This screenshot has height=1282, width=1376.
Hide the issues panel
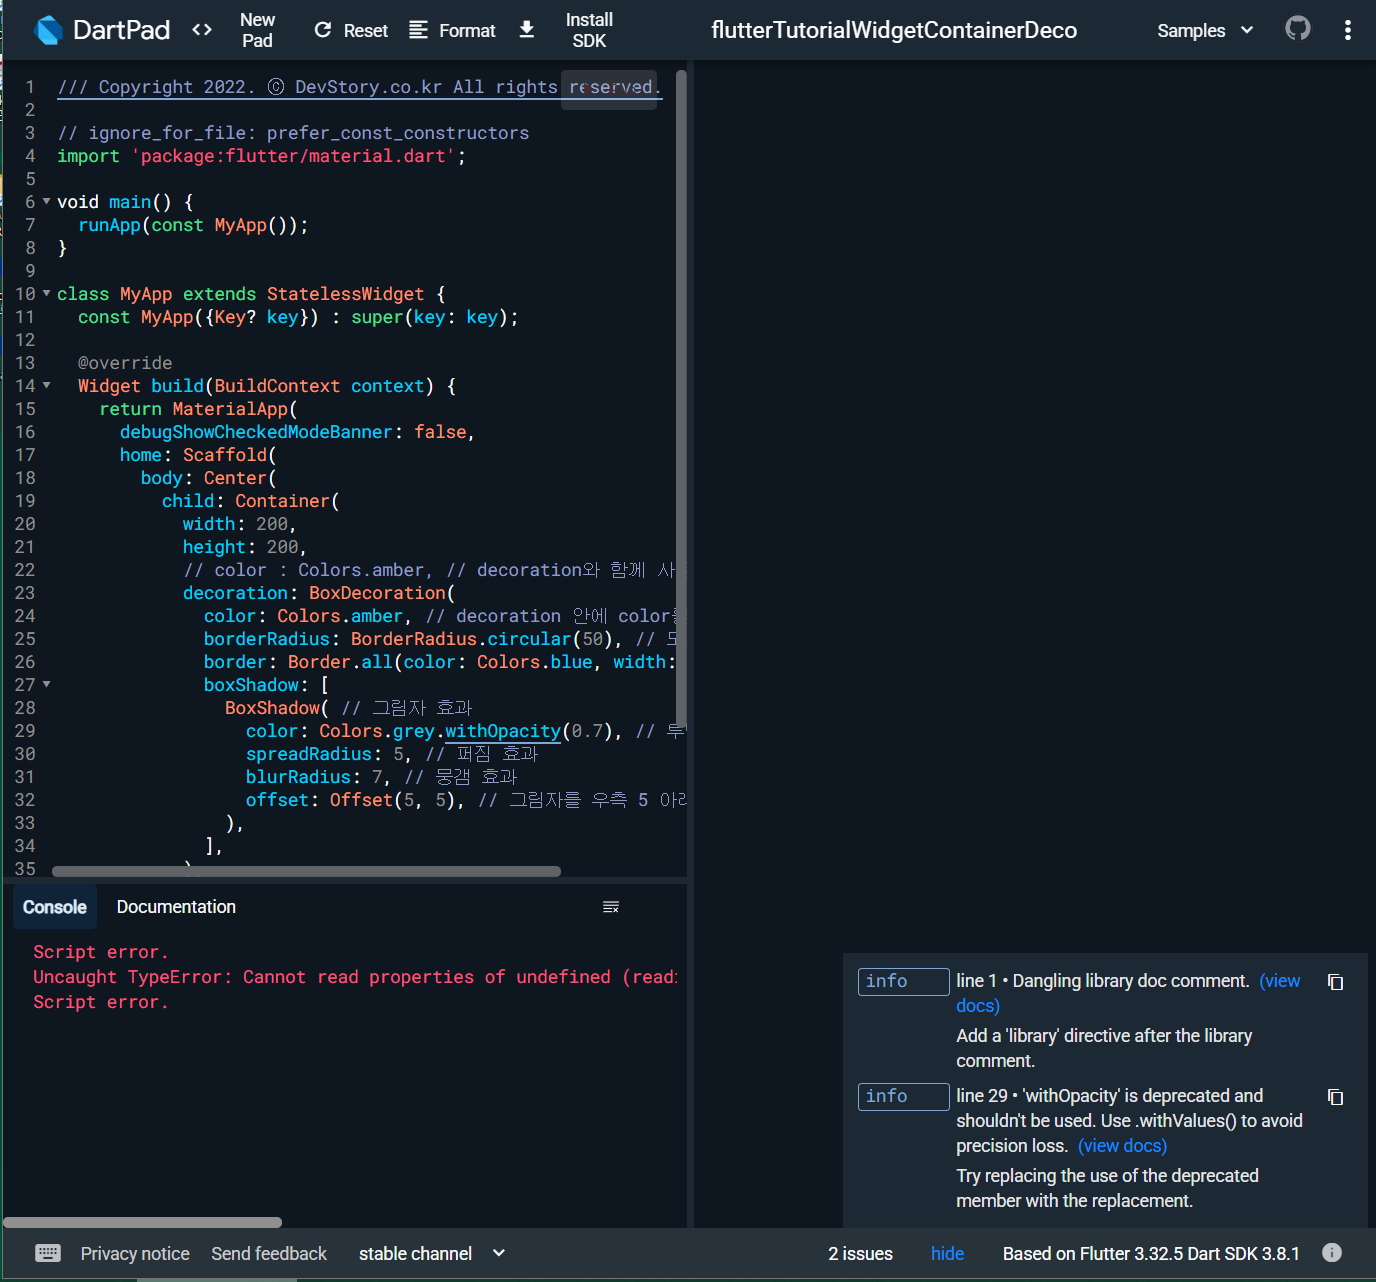(947, 1253)
